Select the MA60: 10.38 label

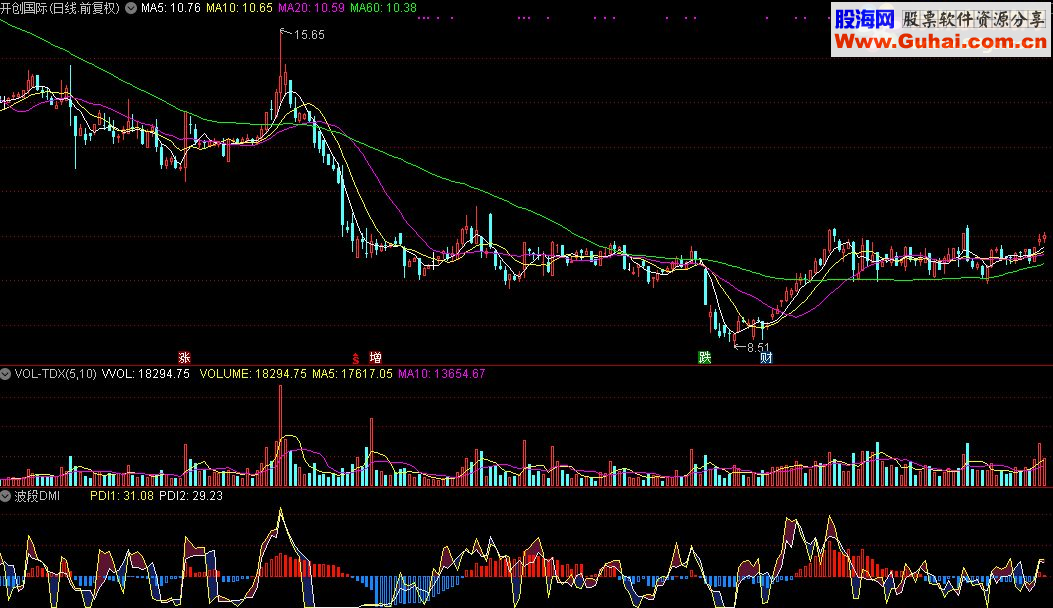[x=383, y=8]
